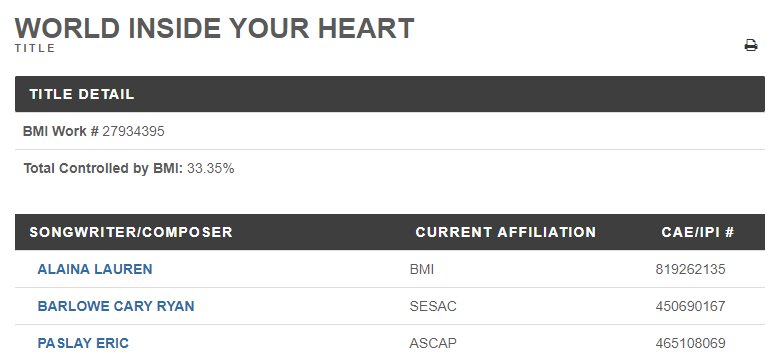The height and width of the screenshot is (361, 781).
Task: Click the ASCAP affiliation cell
Action: pos(433,343)
